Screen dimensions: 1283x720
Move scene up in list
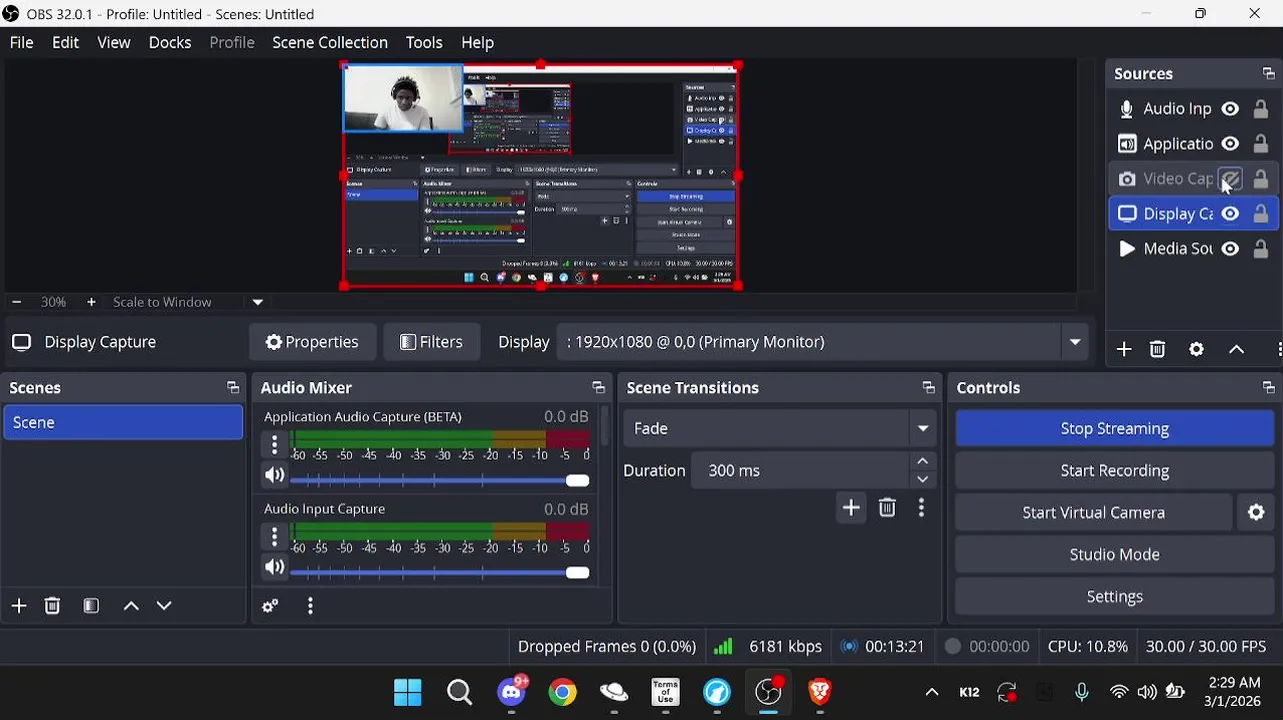point(131,606)
